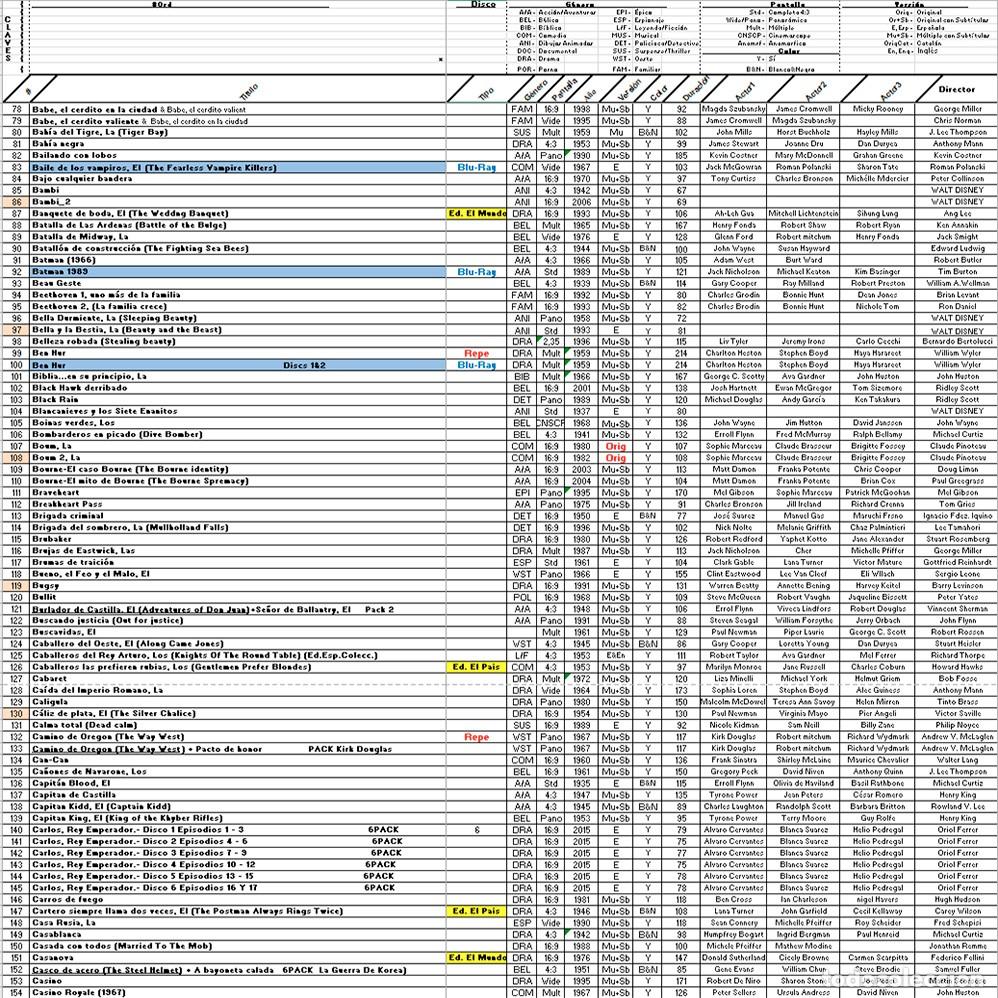Image resolution: width=998 pixels, height=998 pixels.
Task: Click the title cell 'Bailando con lobos'
Action: (x=74, y=155)
